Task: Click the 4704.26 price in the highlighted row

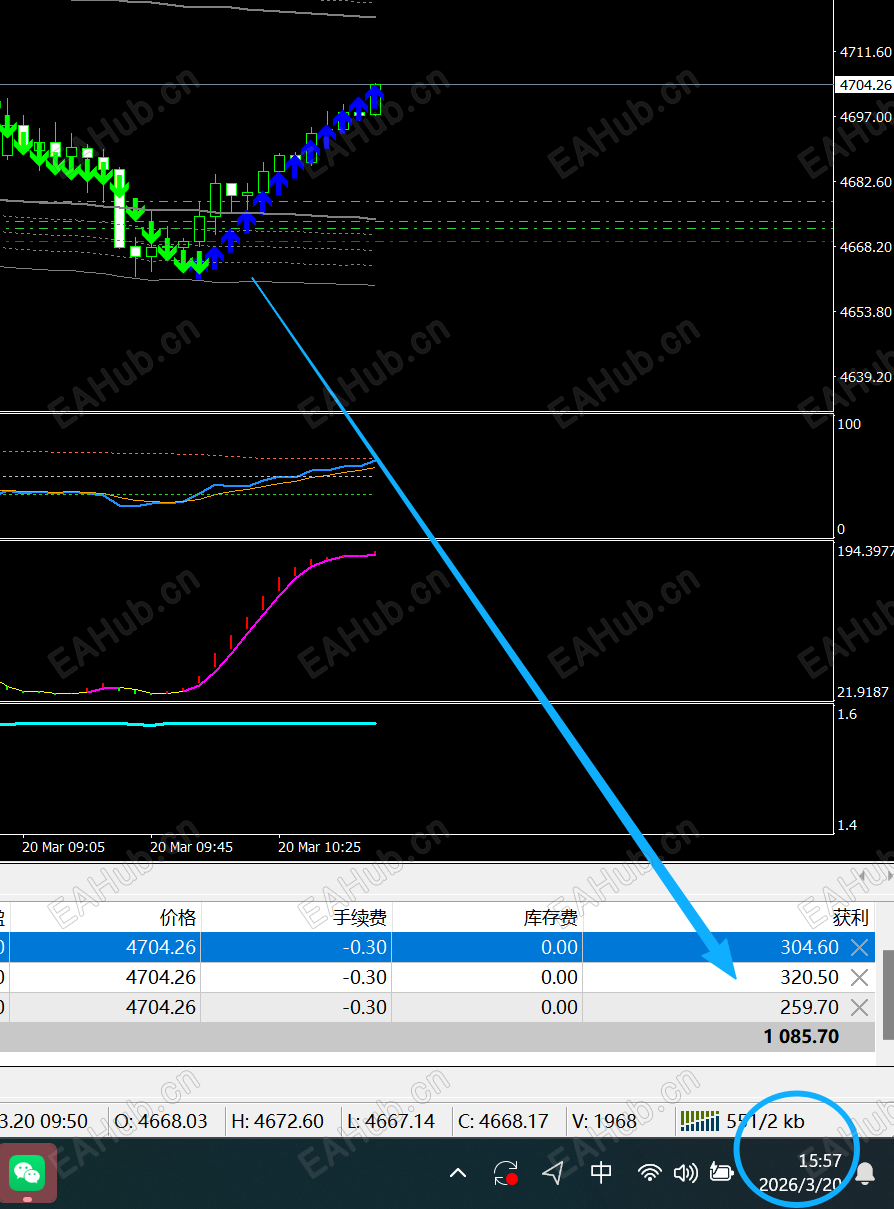Action: (161, 947)
